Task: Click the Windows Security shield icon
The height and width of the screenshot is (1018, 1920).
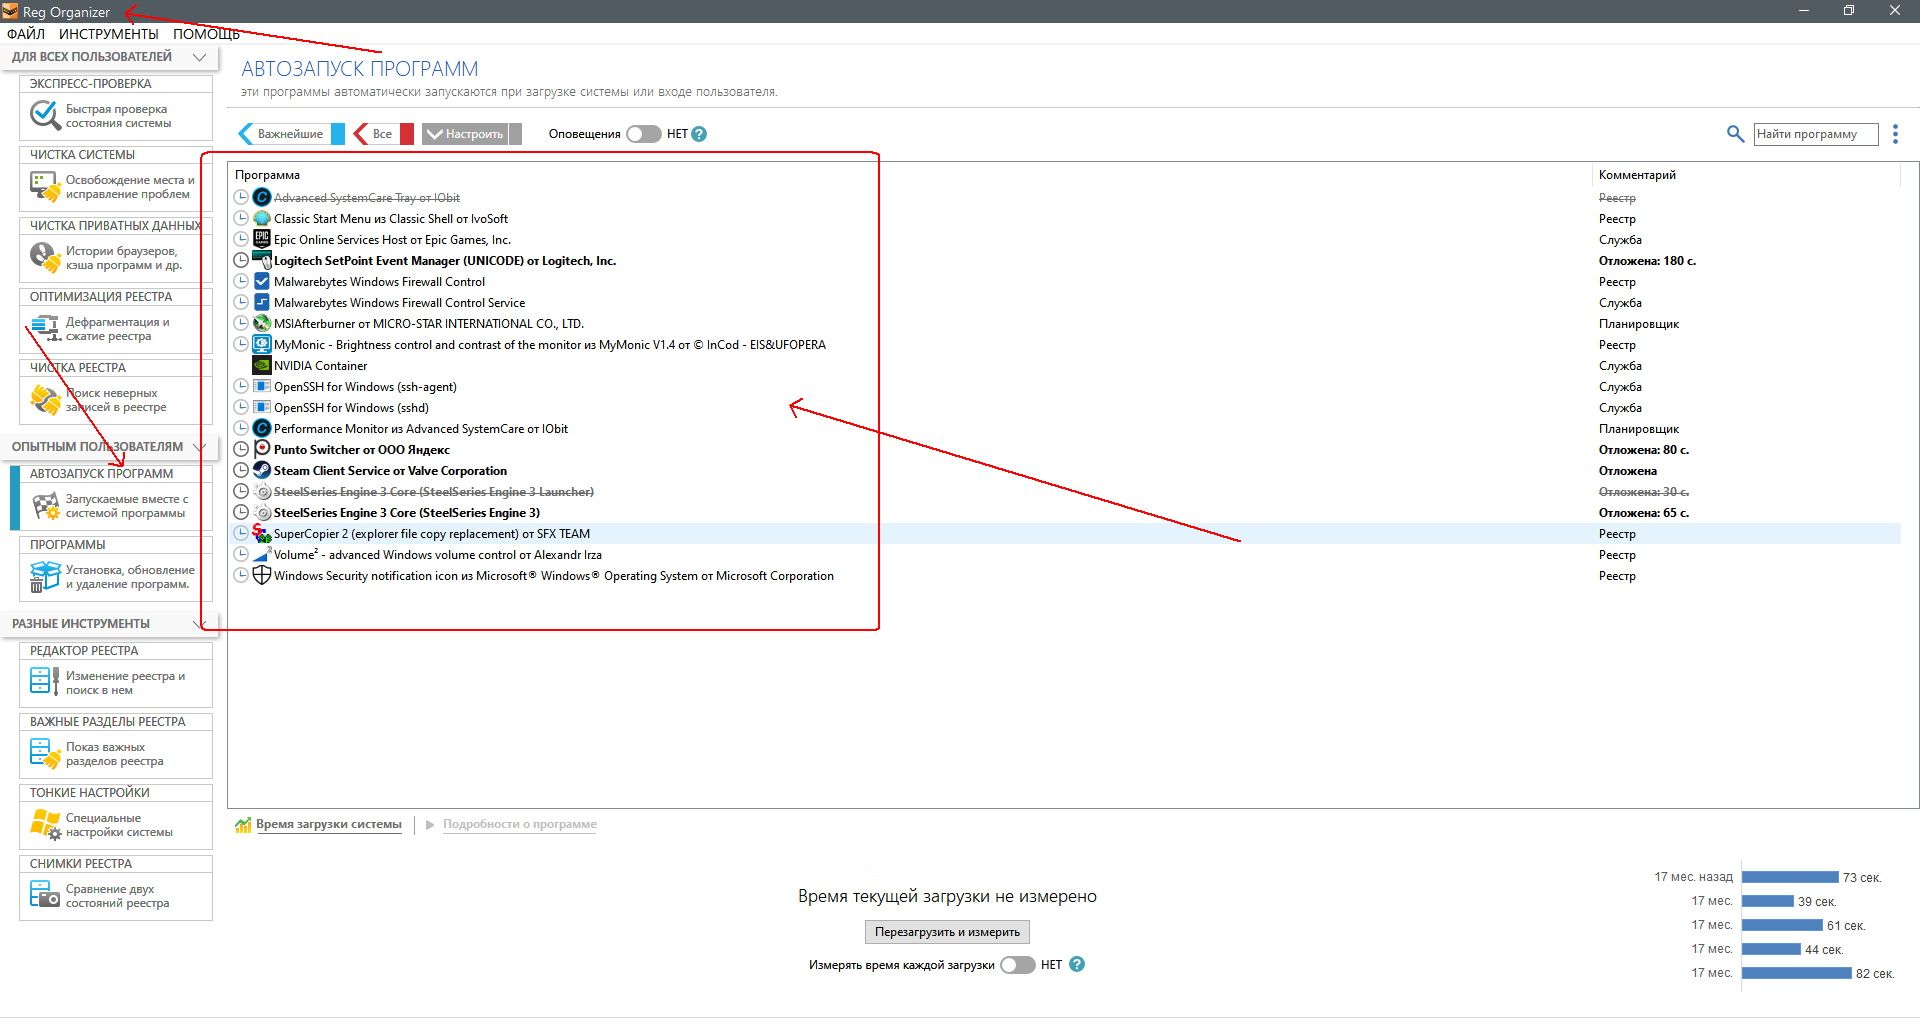Action: 262,575
